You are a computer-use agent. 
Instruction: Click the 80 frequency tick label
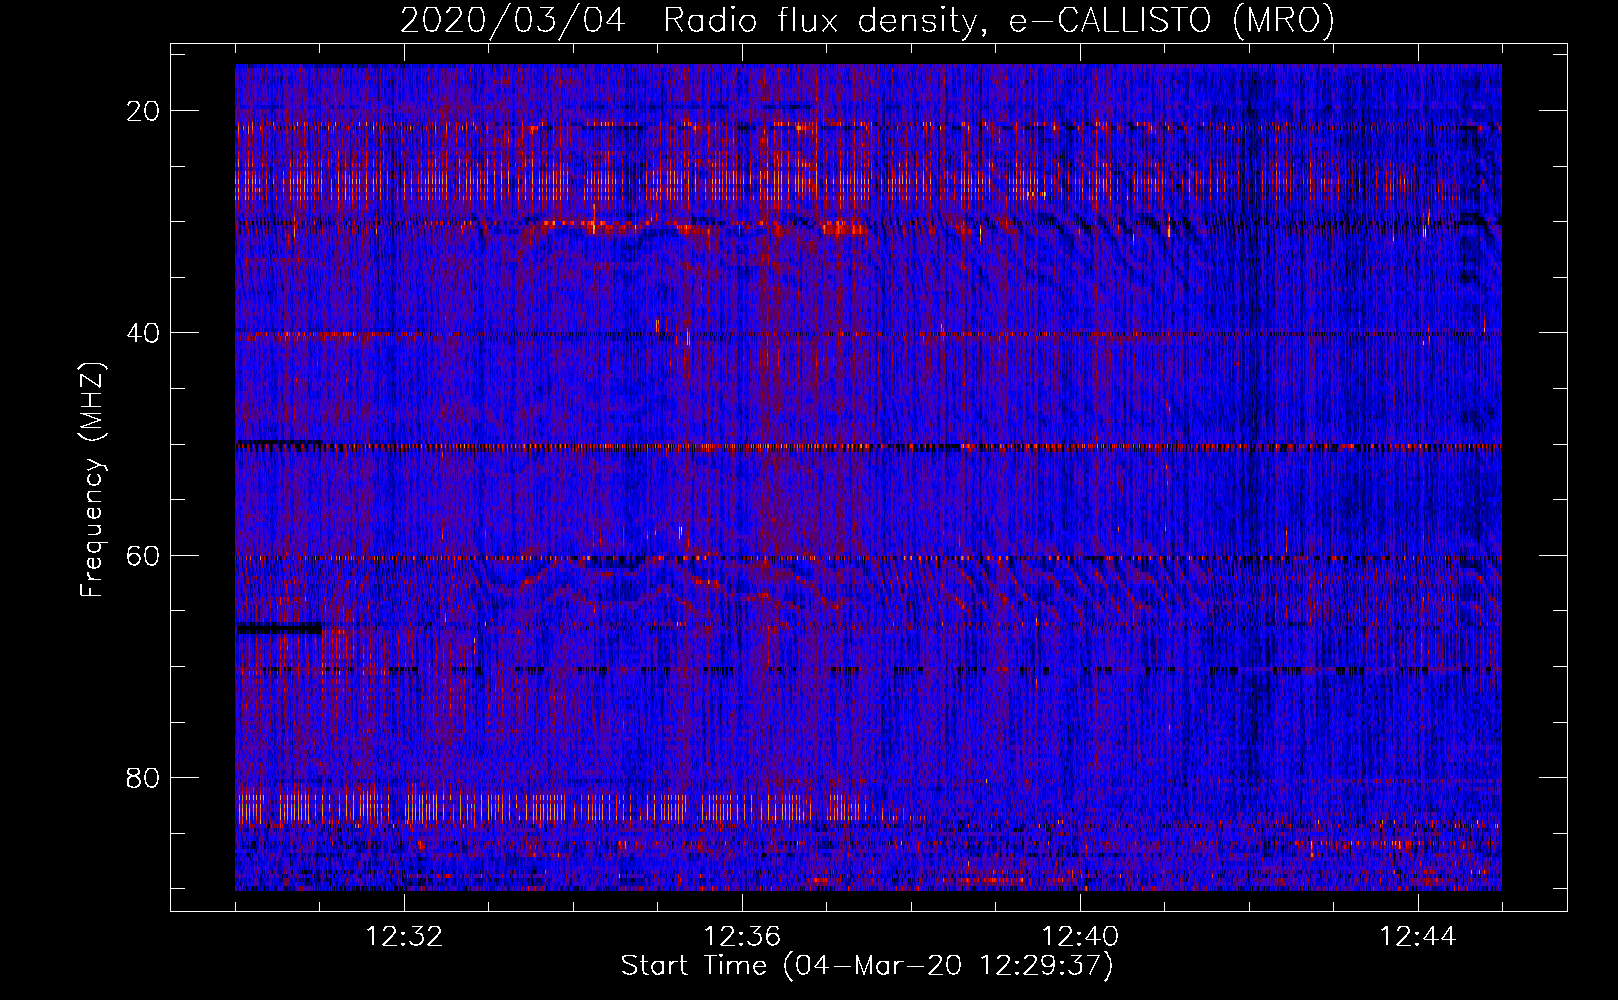click(143, 777)
